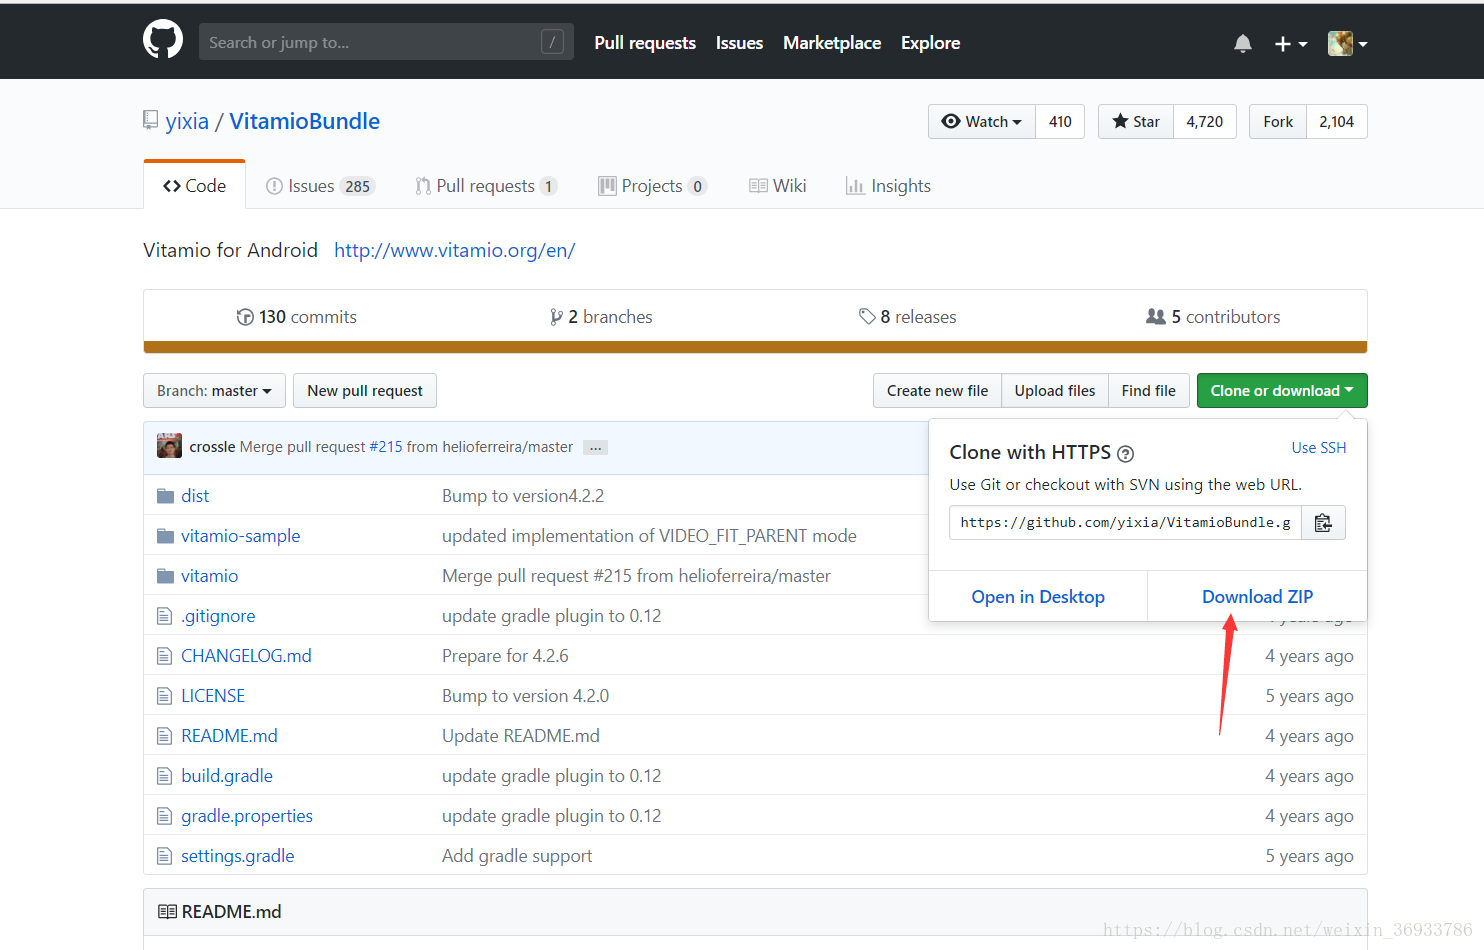This screenshot has width=1484, height=950.
Task: Open Explore in top navigation
Action: (x=930, y=43)
